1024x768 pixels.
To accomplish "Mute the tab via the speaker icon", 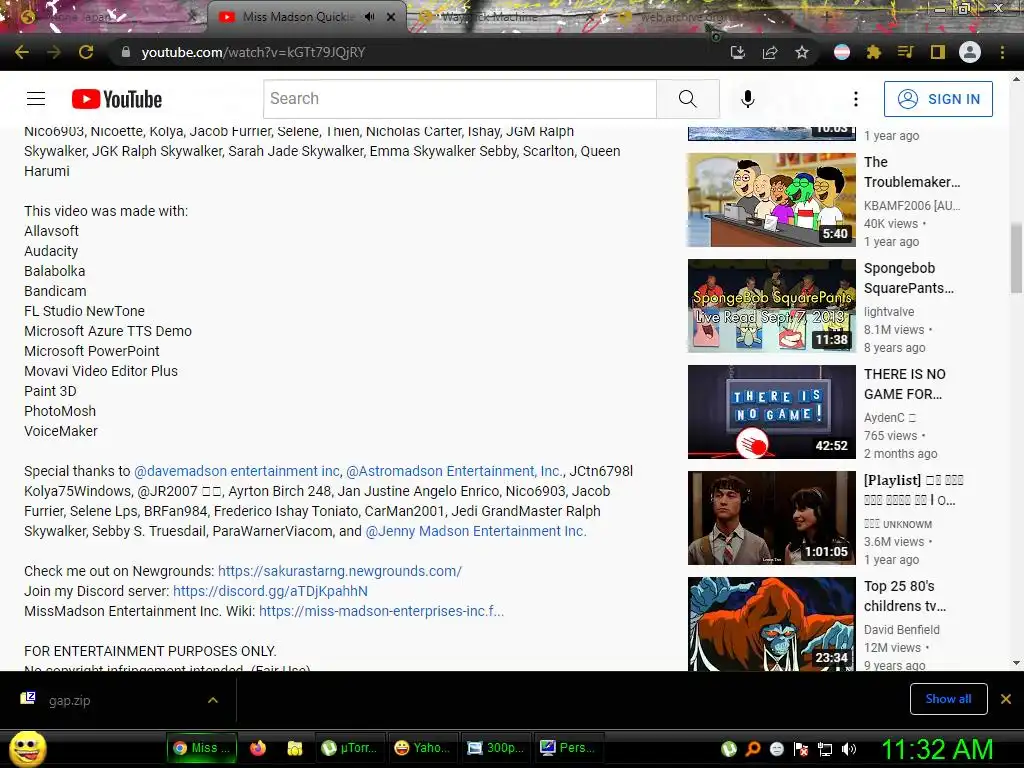I will pos(370,17).
